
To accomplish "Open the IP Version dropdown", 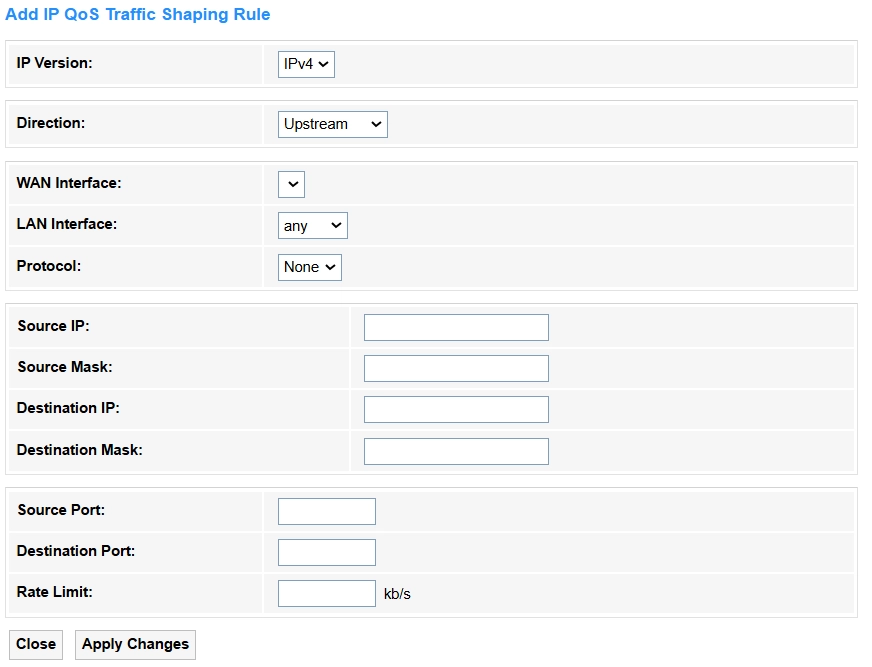I will tap(306, 65).
